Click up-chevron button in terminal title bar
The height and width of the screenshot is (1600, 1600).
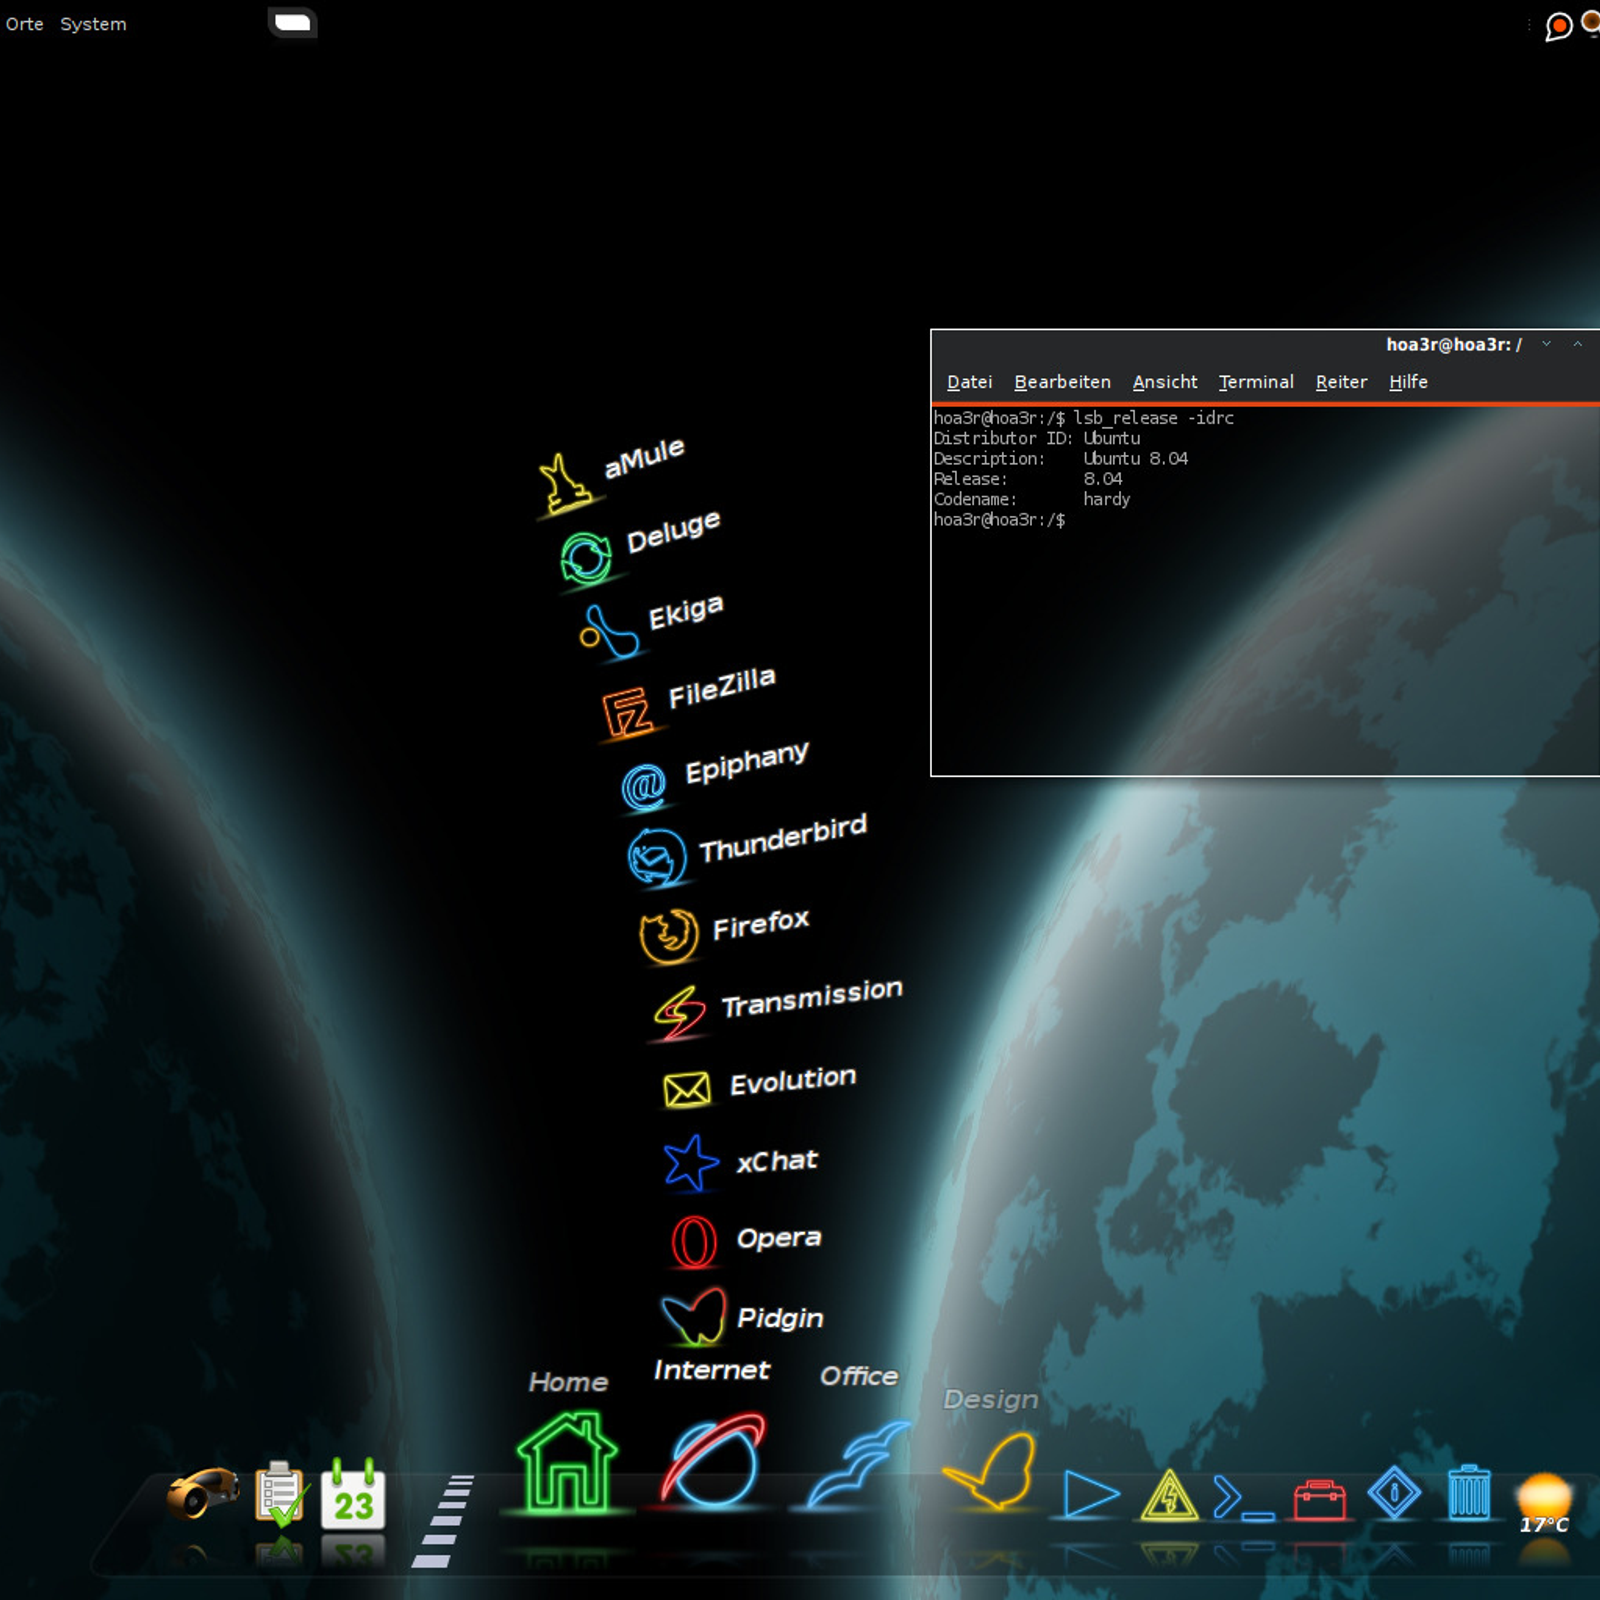[x=1578, y=344]
